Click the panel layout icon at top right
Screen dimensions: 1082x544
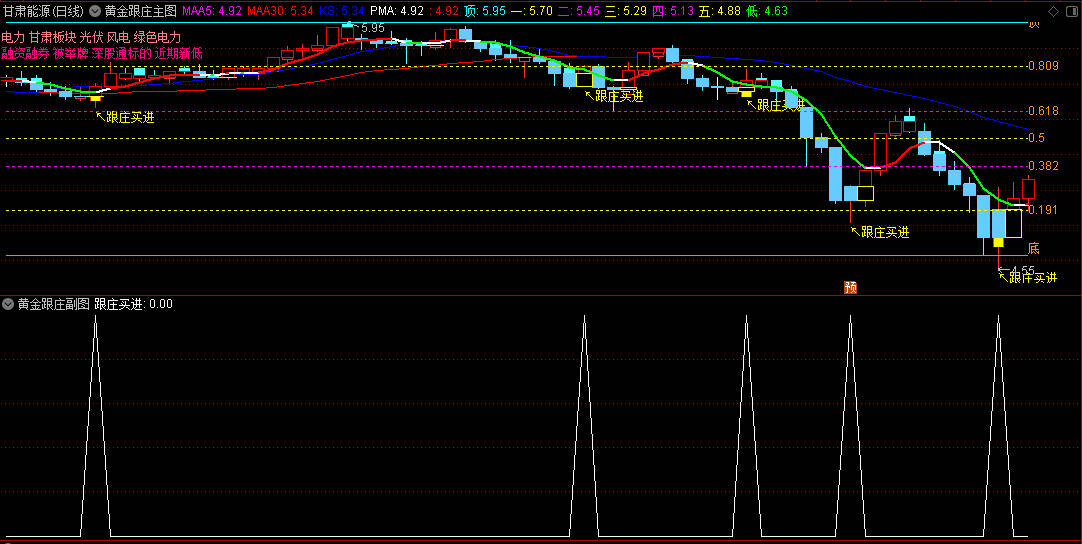tap(1071, 11)
